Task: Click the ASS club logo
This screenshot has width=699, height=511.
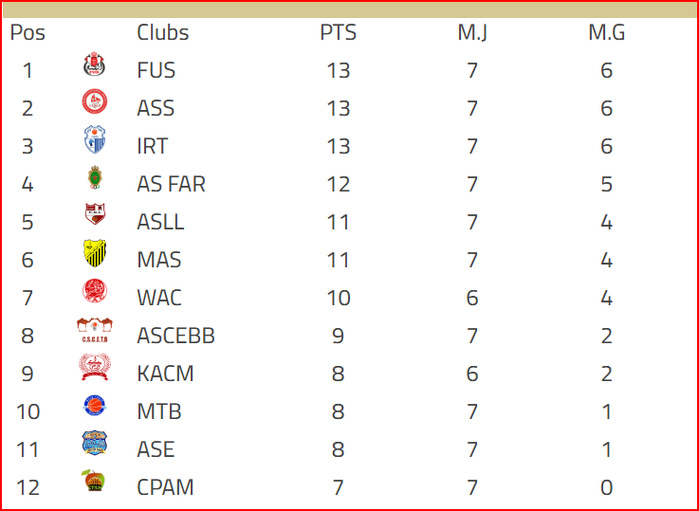Action: point(94,102)
